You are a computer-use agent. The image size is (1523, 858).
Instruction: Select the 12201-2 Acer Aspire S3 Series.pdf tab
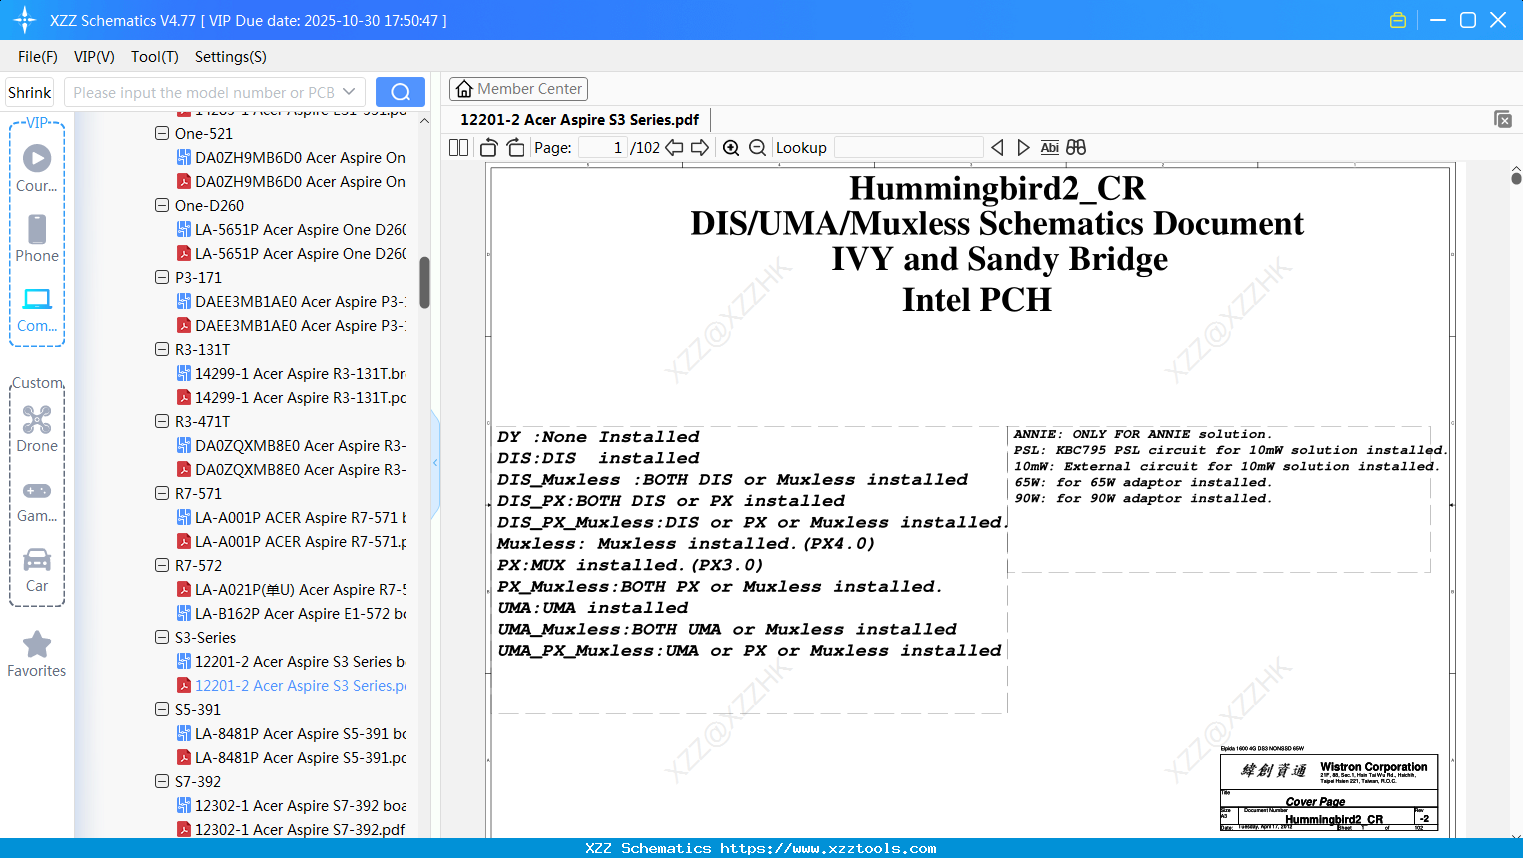tap(580, 120)
